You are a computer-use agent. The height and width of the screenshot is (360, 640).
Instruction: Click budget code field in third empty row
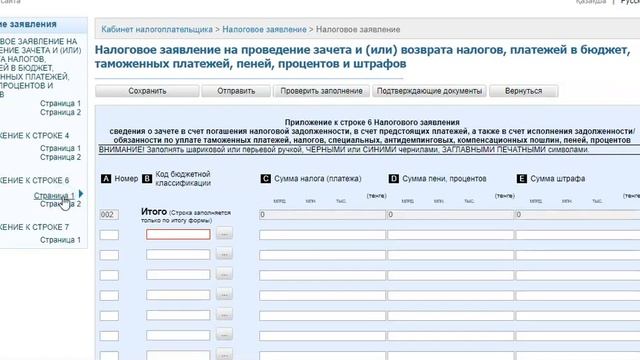178,275
